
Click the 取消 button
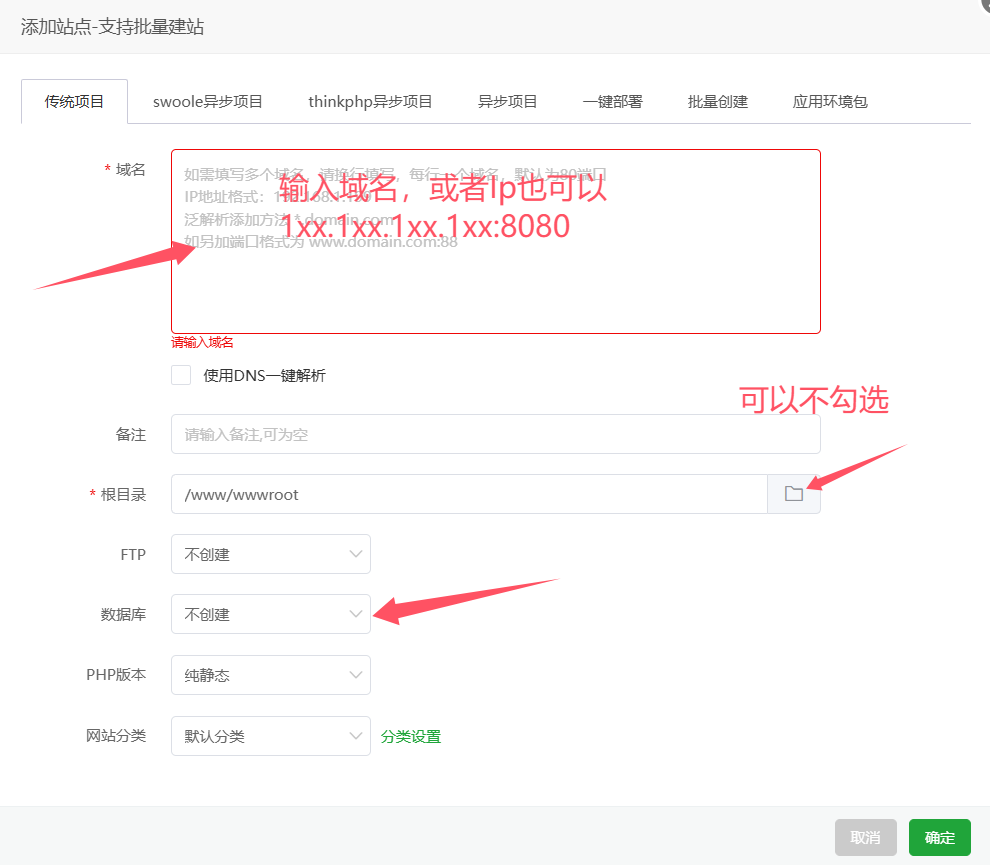pos(866,838)
